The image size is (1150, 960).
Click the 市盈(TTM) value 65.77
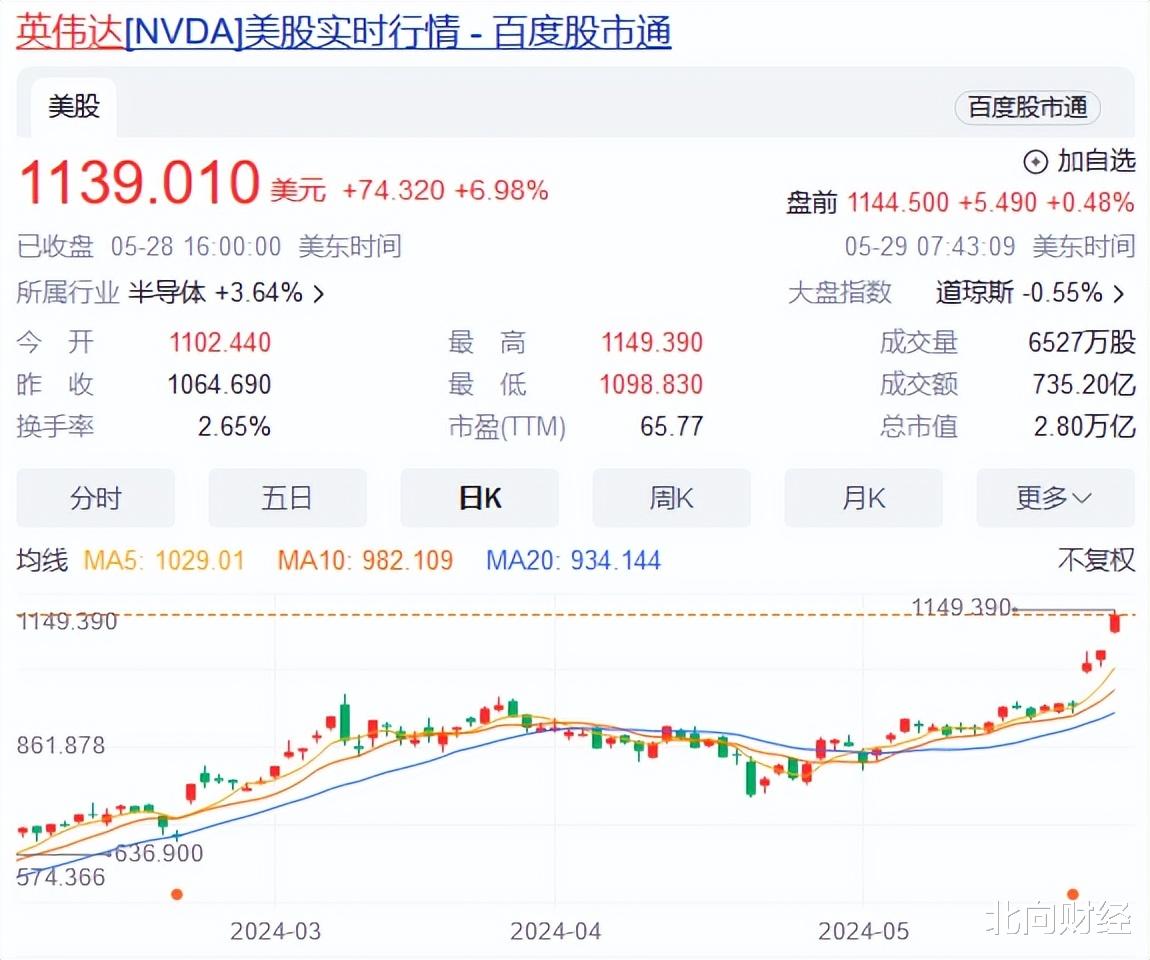click(671, 426)
